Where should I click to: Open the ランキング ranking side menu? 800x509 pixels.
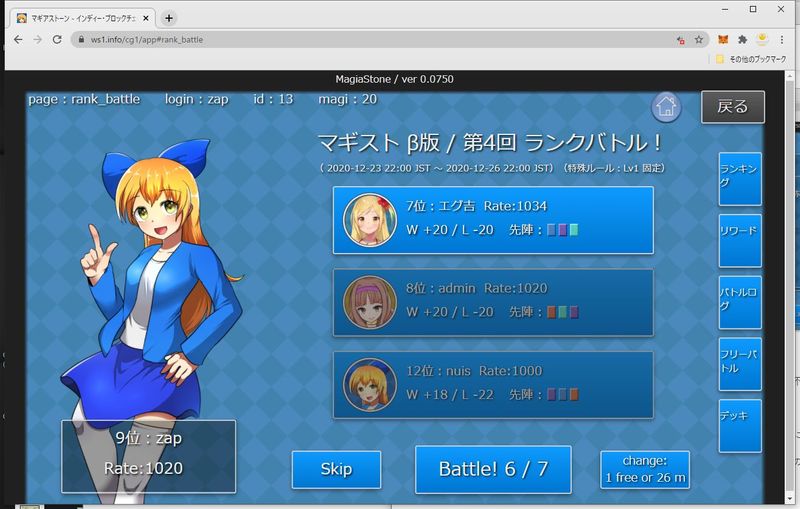tap(740, 179)
